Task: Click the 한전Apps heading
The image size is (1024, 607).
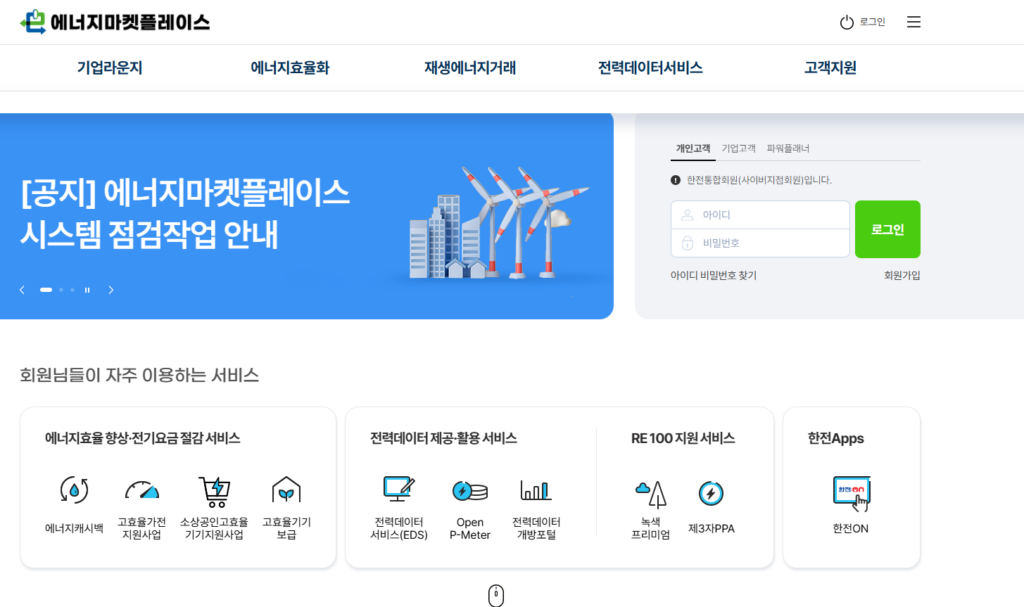Action: pos(835,438)
